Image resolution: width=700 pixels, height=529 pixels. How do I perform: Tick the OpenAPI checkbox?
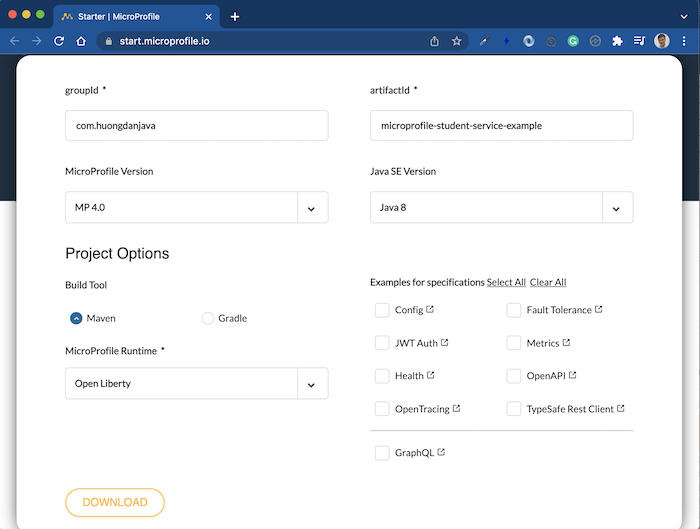coord(514,376)
